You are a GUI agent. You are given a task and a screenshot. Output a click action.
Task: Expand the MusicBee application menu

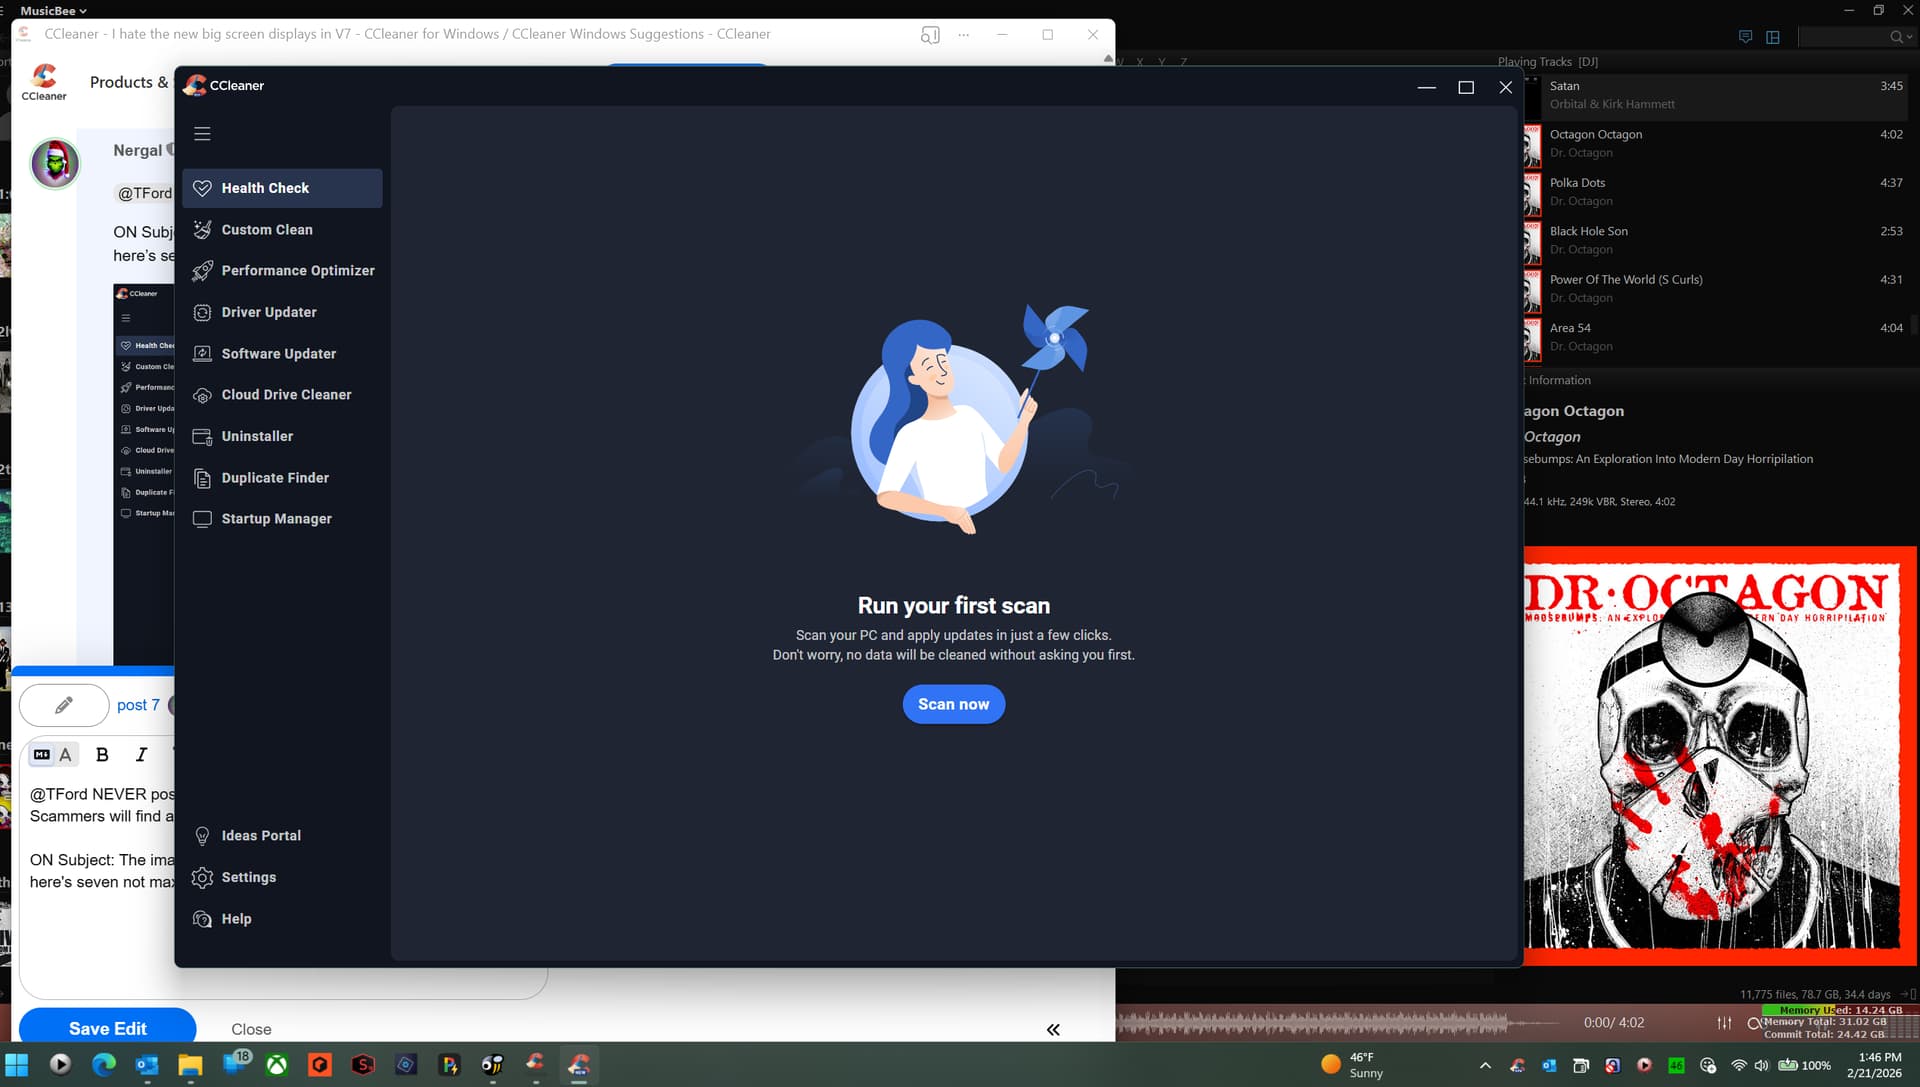coord(53,10)
